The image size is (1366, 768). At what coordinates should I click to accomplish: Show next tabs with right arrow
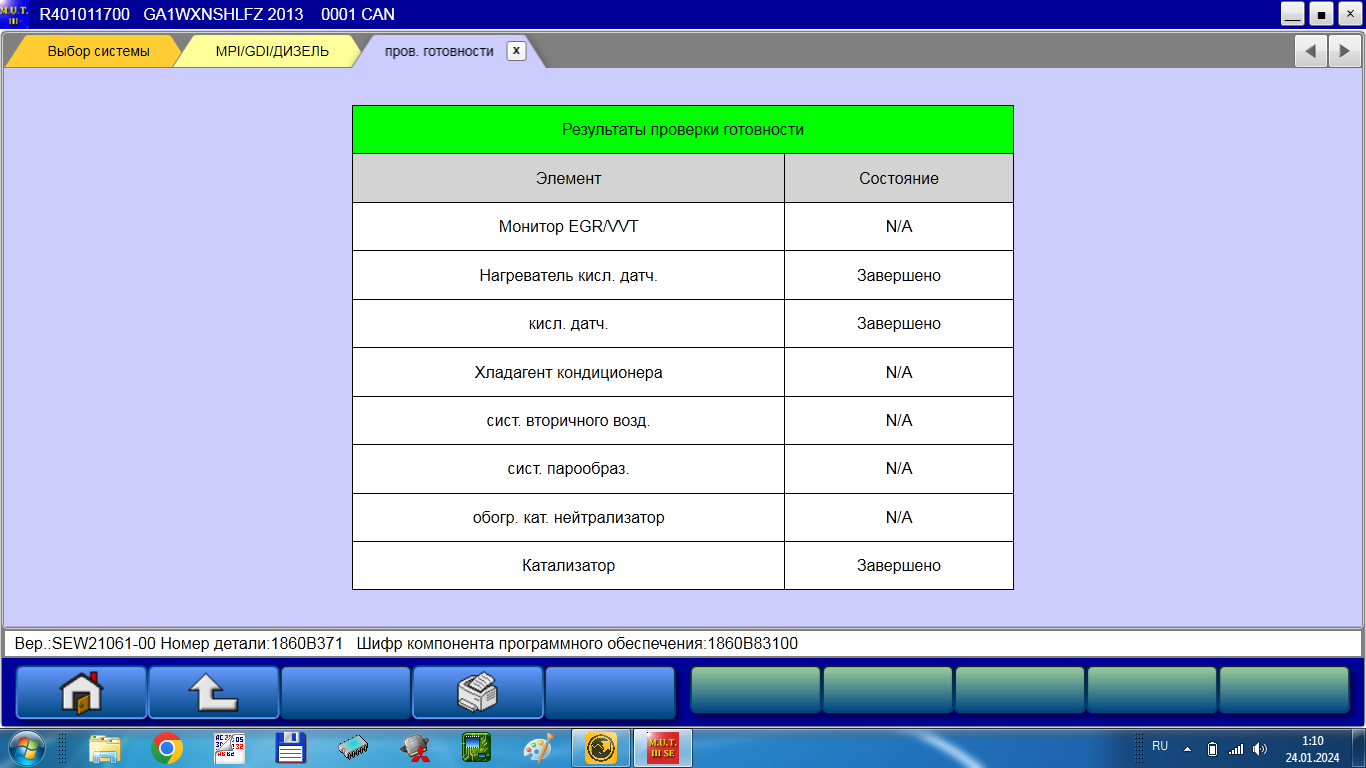tap(1344, 51)
